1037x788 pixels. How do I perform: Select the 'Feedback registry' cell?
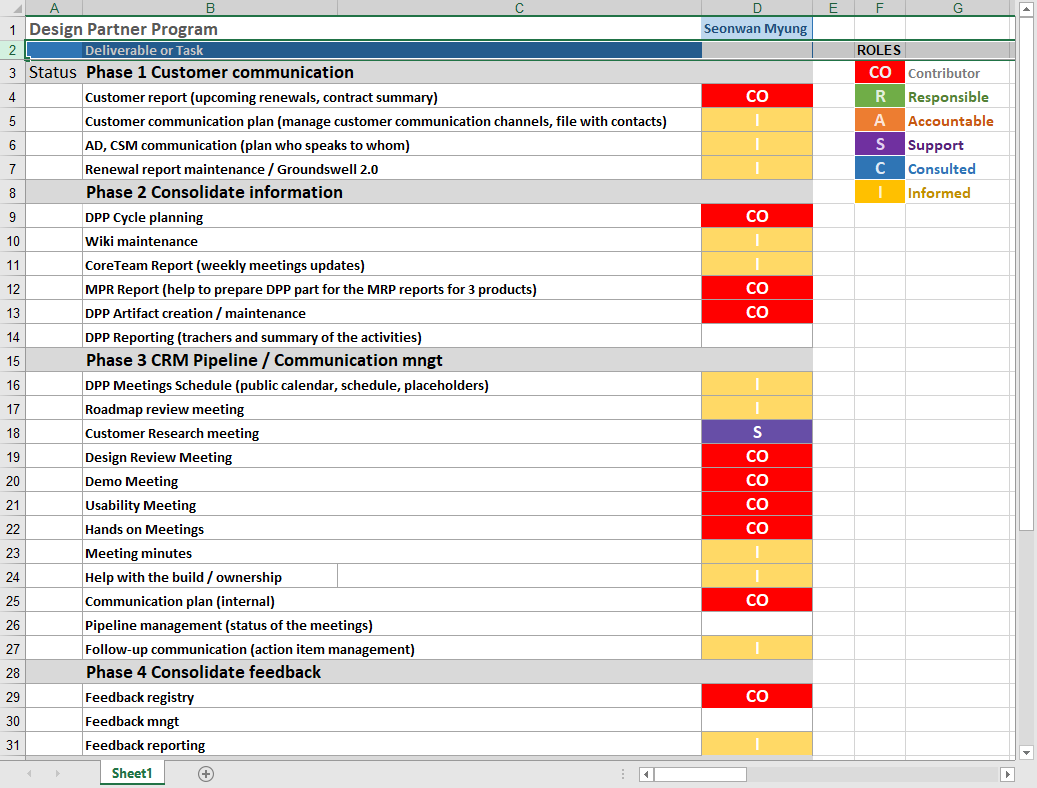(392, 697)
